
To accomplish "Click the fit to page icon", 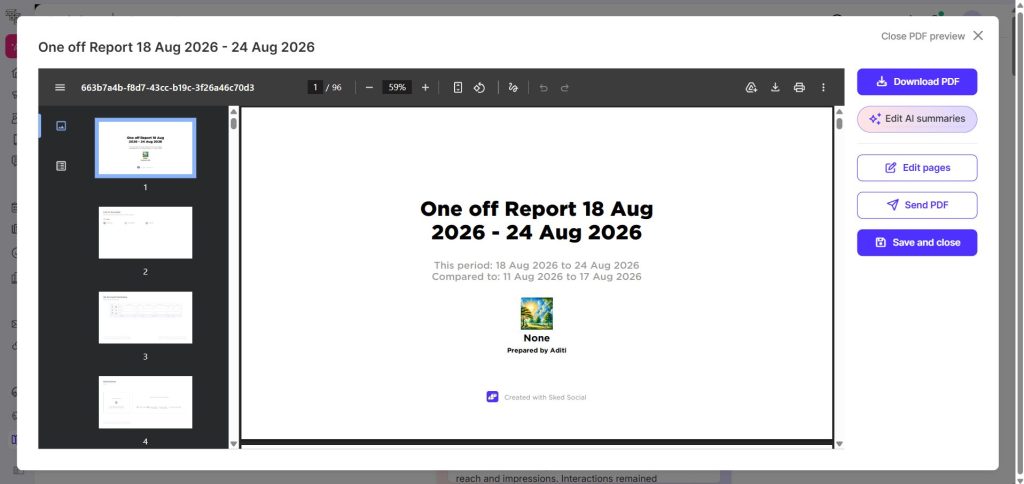I will (458, 88).
